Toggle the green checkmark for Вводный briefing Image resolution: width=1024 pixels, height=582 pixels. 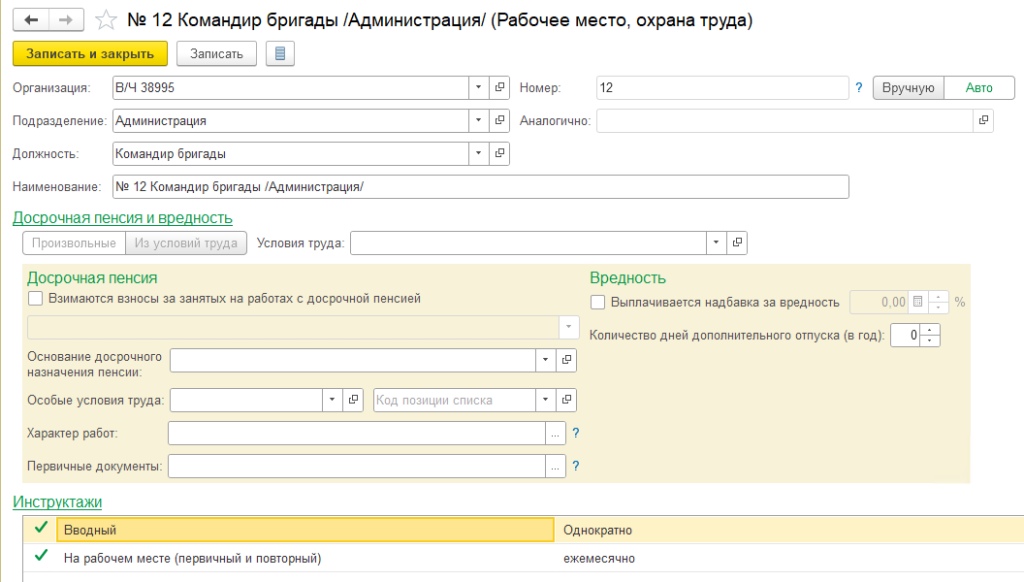click(x=40, y=528)
